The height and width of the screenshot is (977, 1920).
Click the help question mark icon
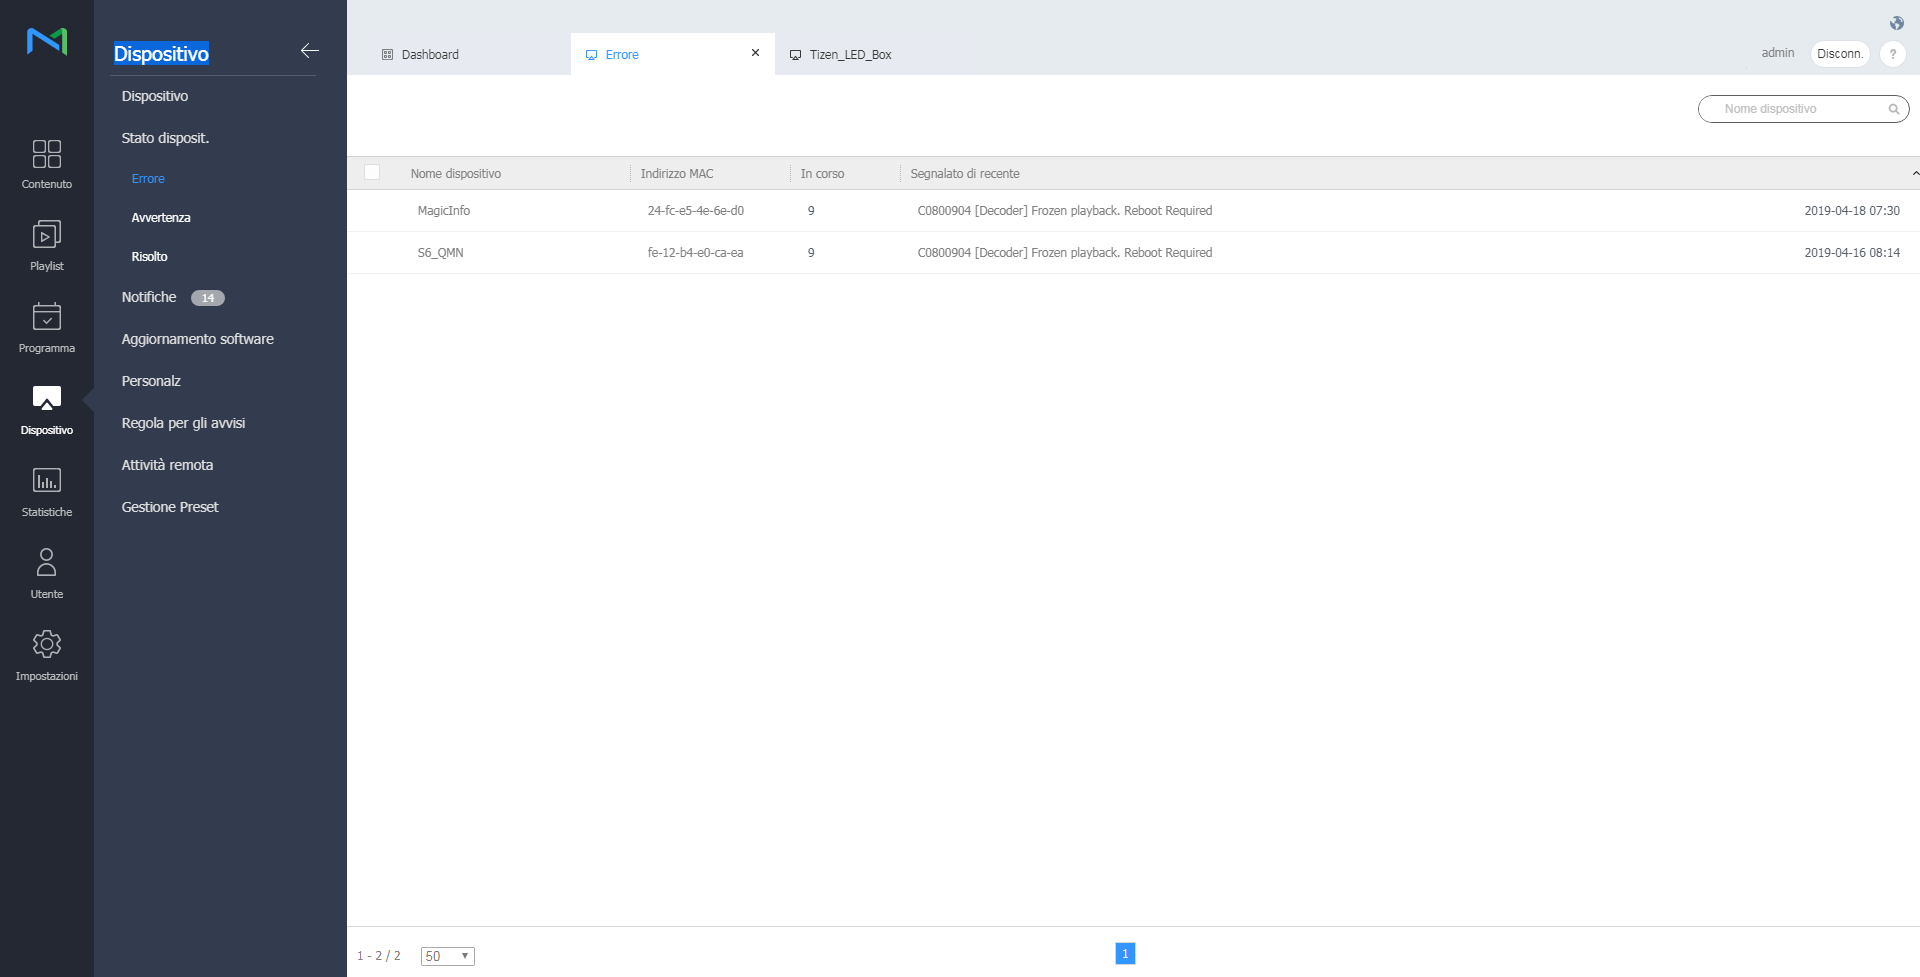[1892, 54]
